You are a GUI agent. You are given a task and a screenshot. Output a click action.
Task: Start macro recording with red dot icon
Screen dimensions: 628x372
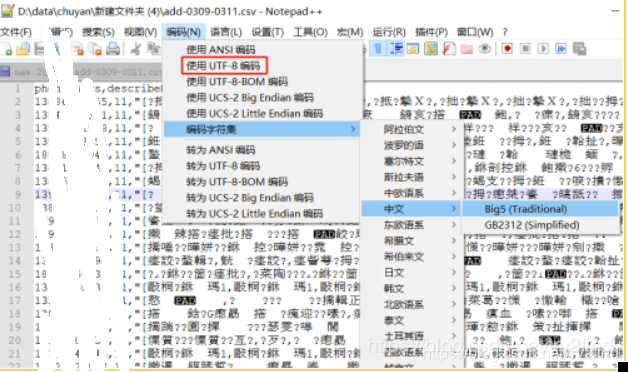point(507,49)
